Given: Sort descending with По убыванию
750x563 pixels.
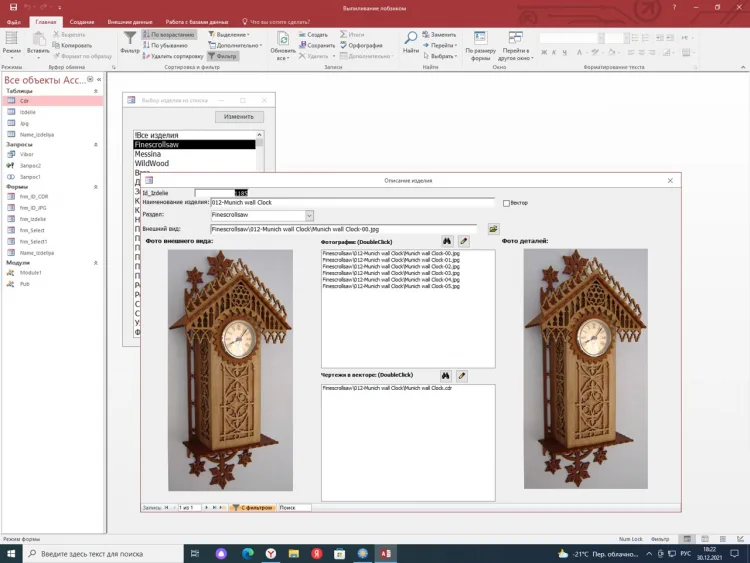Looking at the screenshot, I should tap(165, 45).
